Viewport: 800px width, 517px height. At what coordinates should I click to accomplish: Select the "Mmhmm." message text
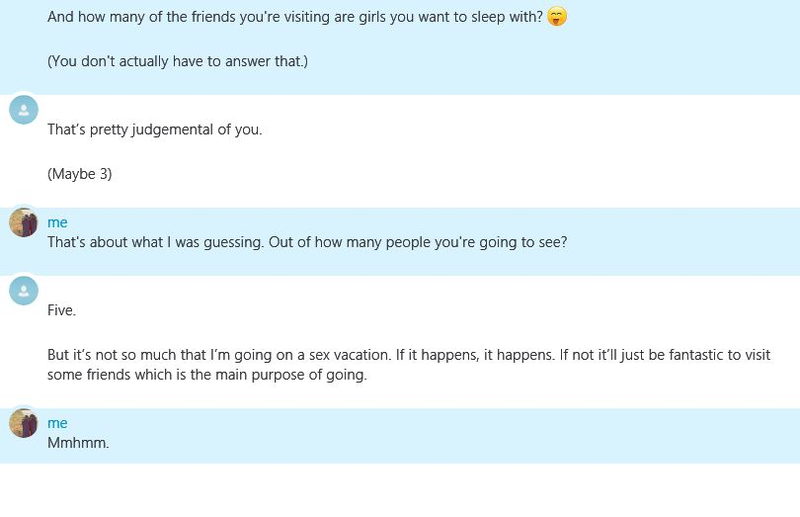[x=78, y=442]
